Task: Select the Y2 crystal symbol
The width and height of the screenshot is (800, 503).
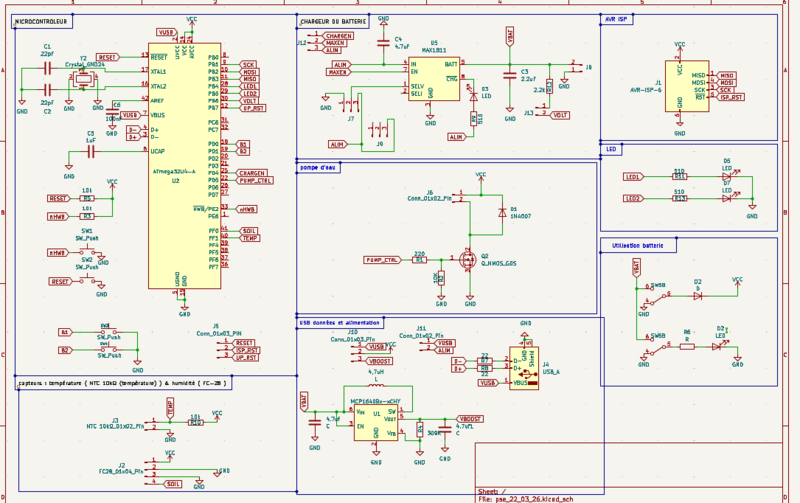Action: tap(83, 79)
